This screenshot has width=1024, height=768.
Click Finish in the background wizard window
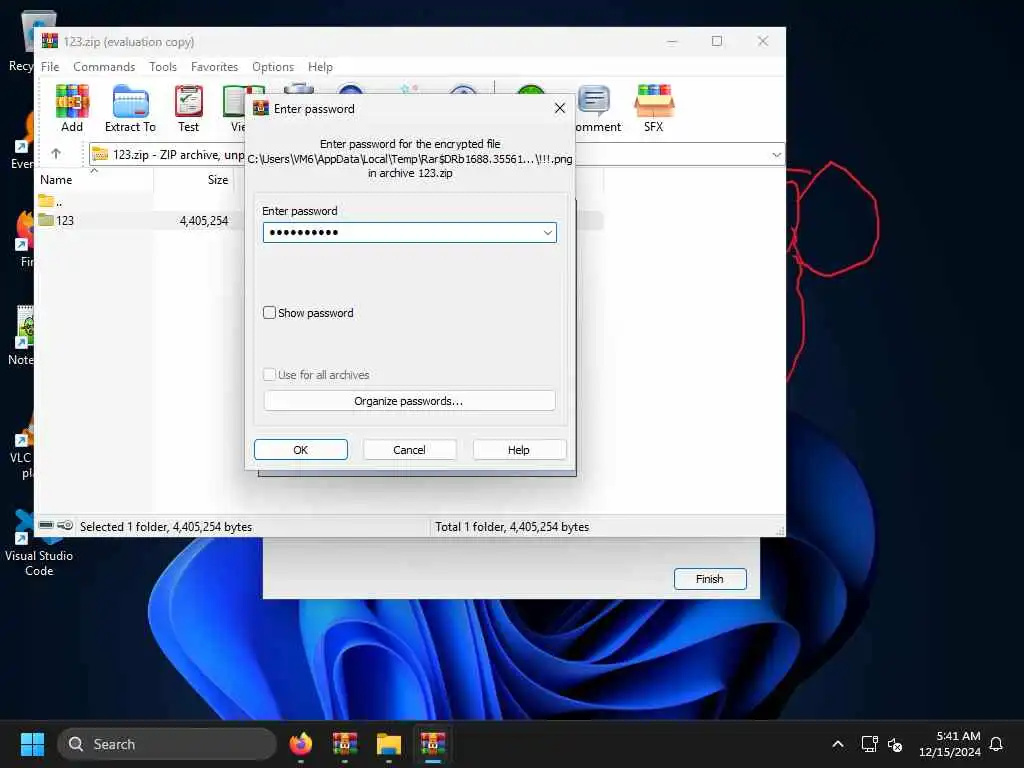710,579
